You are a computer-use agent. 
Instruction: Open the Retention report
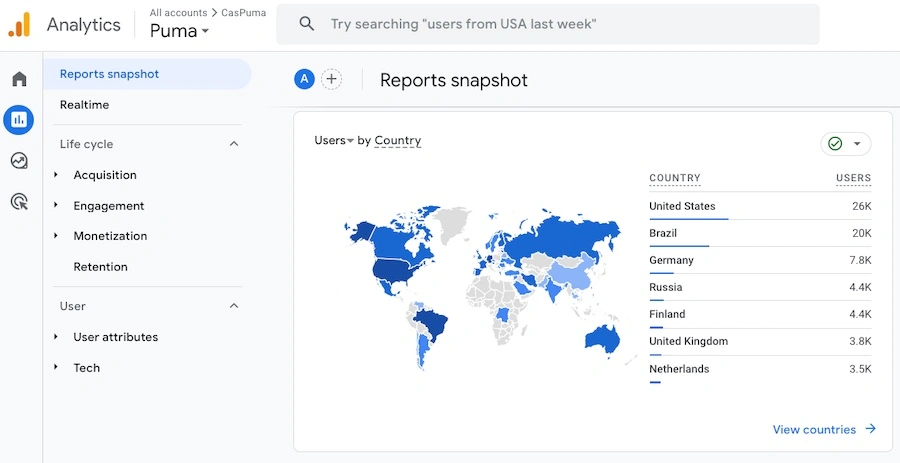[x=100, y=267]
